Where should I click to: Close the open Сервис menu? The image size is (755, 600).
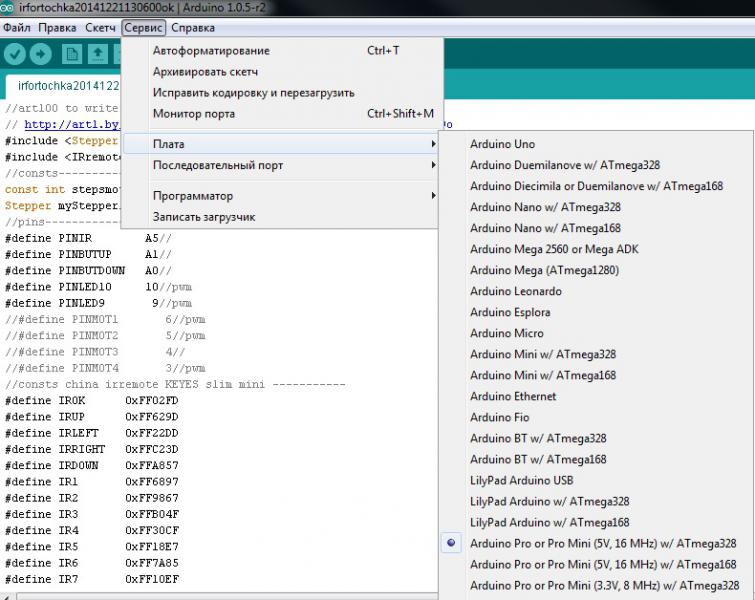tap(143, 28)
